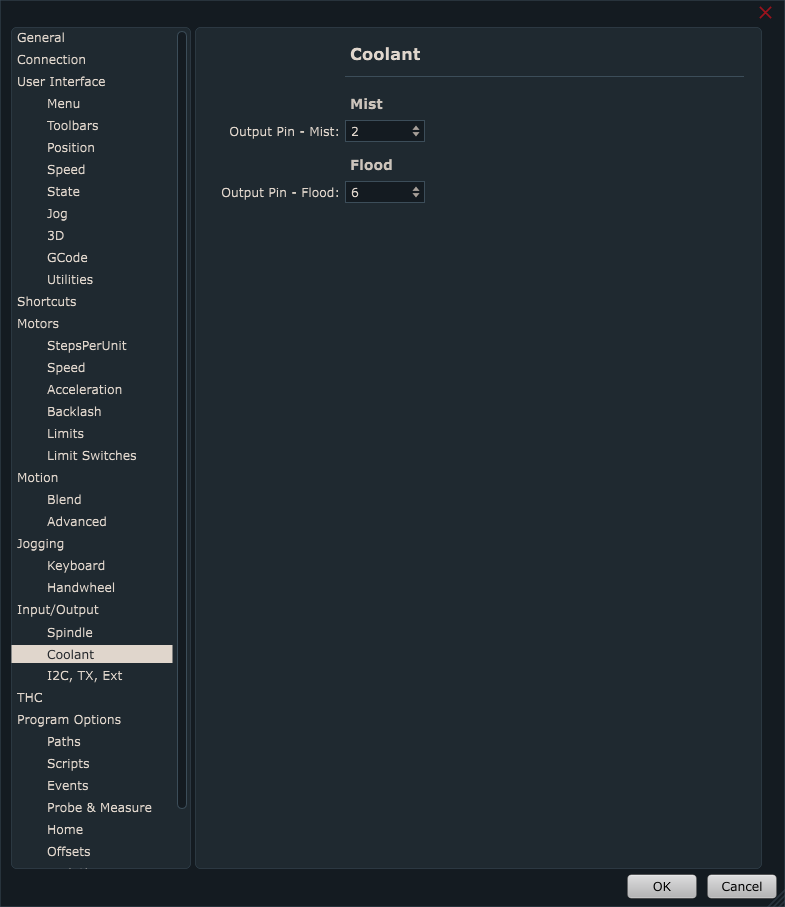This screenshot has height=907, width=785.
Task: Click the Output Pin Mist input field
Action: [376, 131]
